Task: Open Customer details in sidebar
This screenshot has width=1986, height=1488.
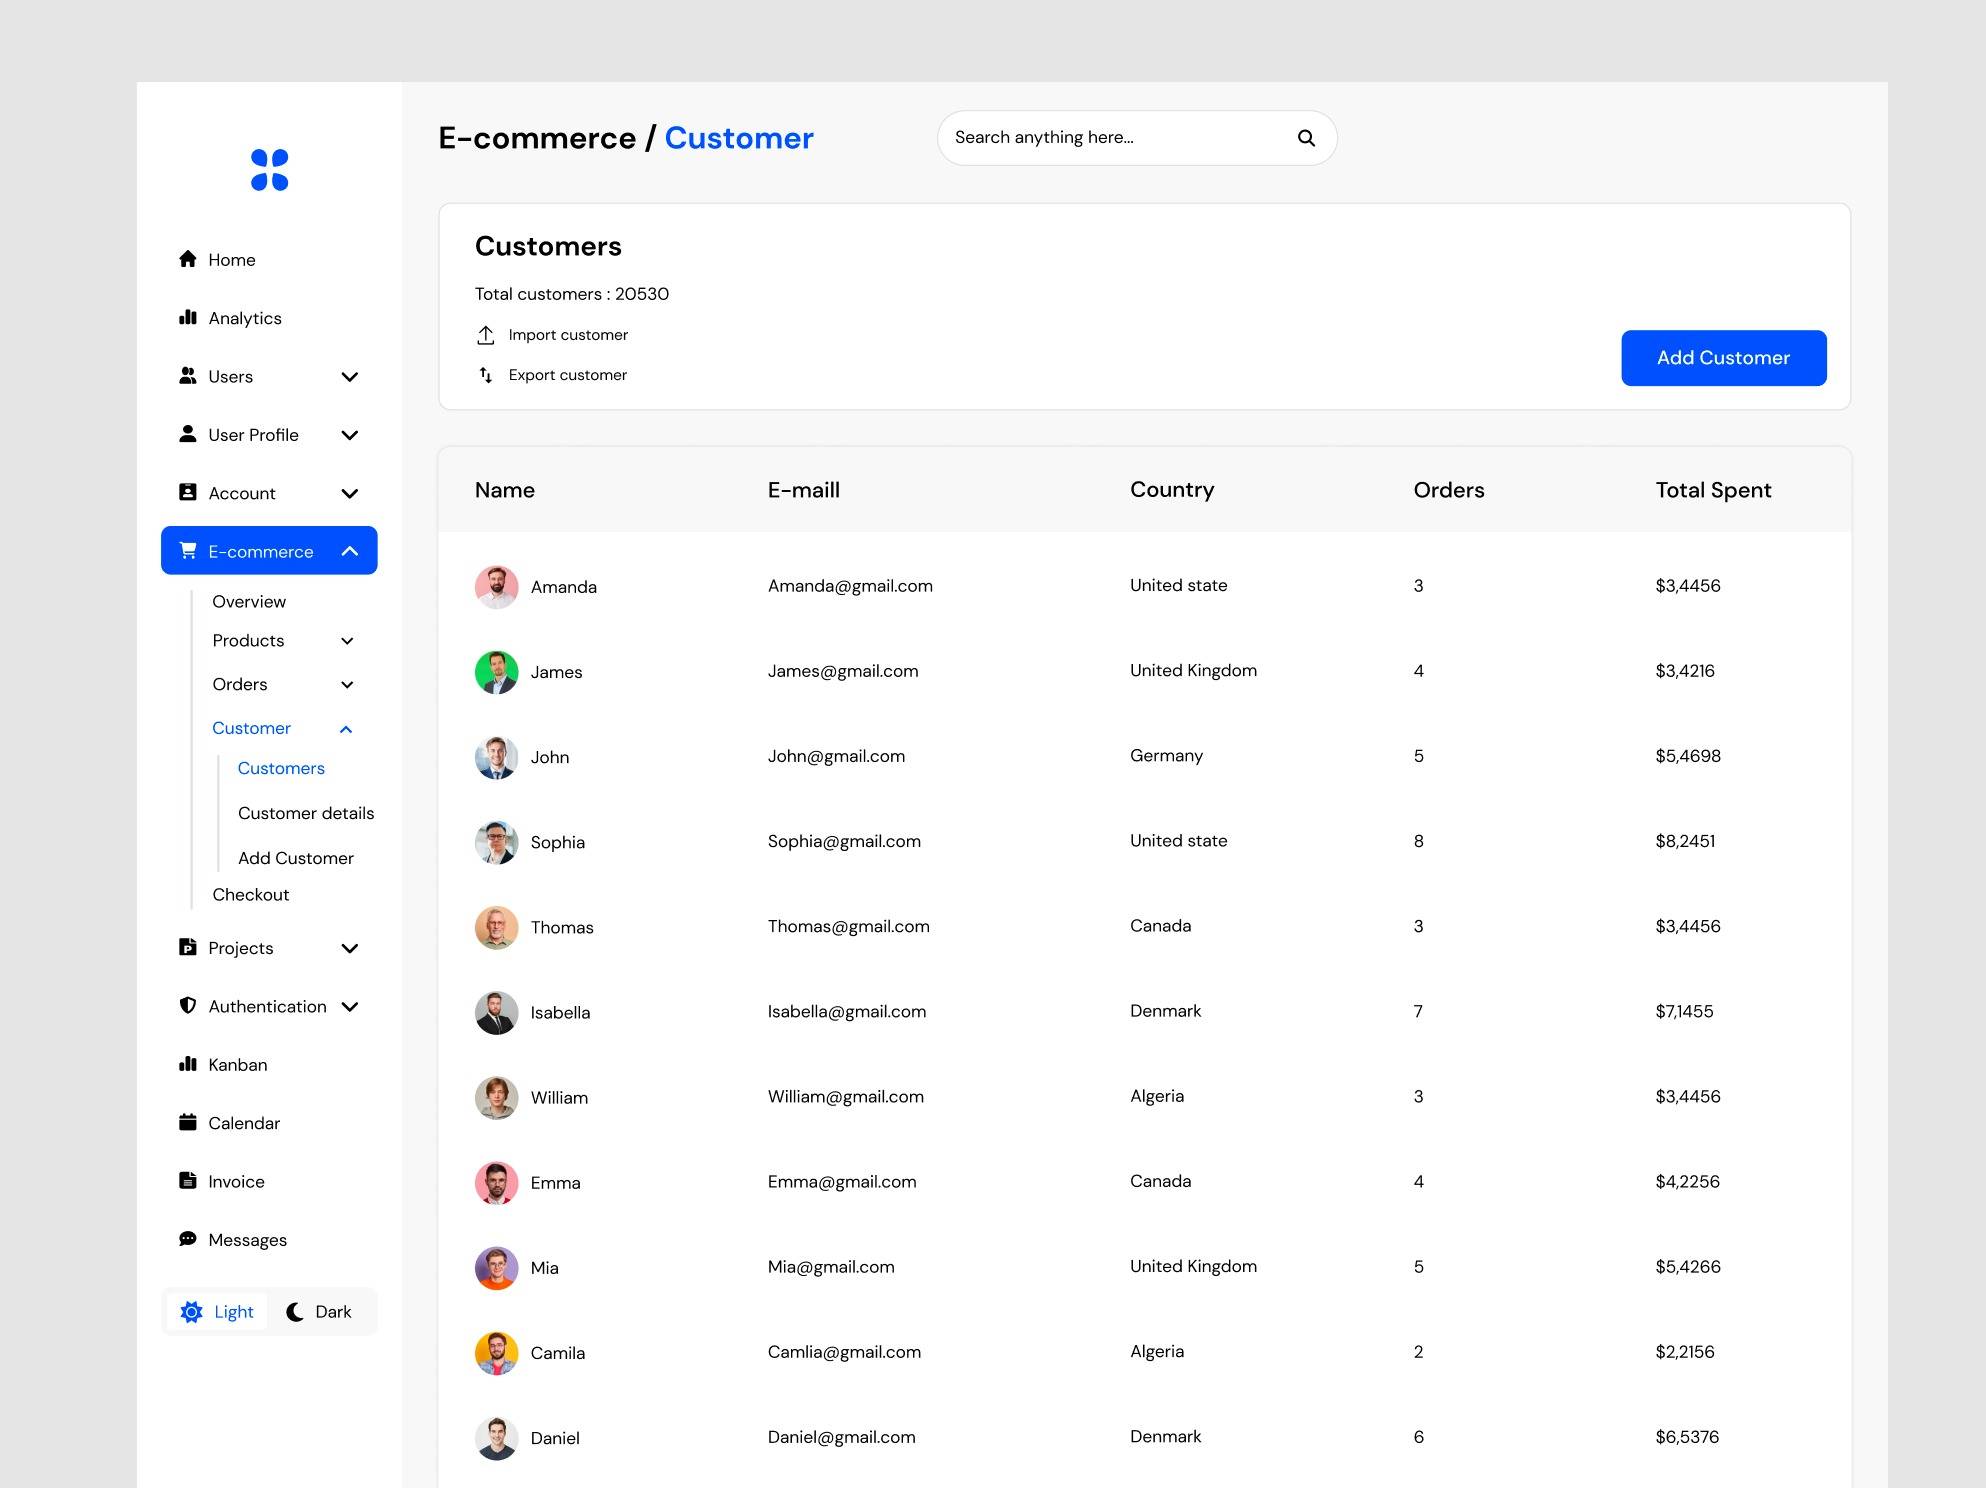Action: [x=306, y=813]
